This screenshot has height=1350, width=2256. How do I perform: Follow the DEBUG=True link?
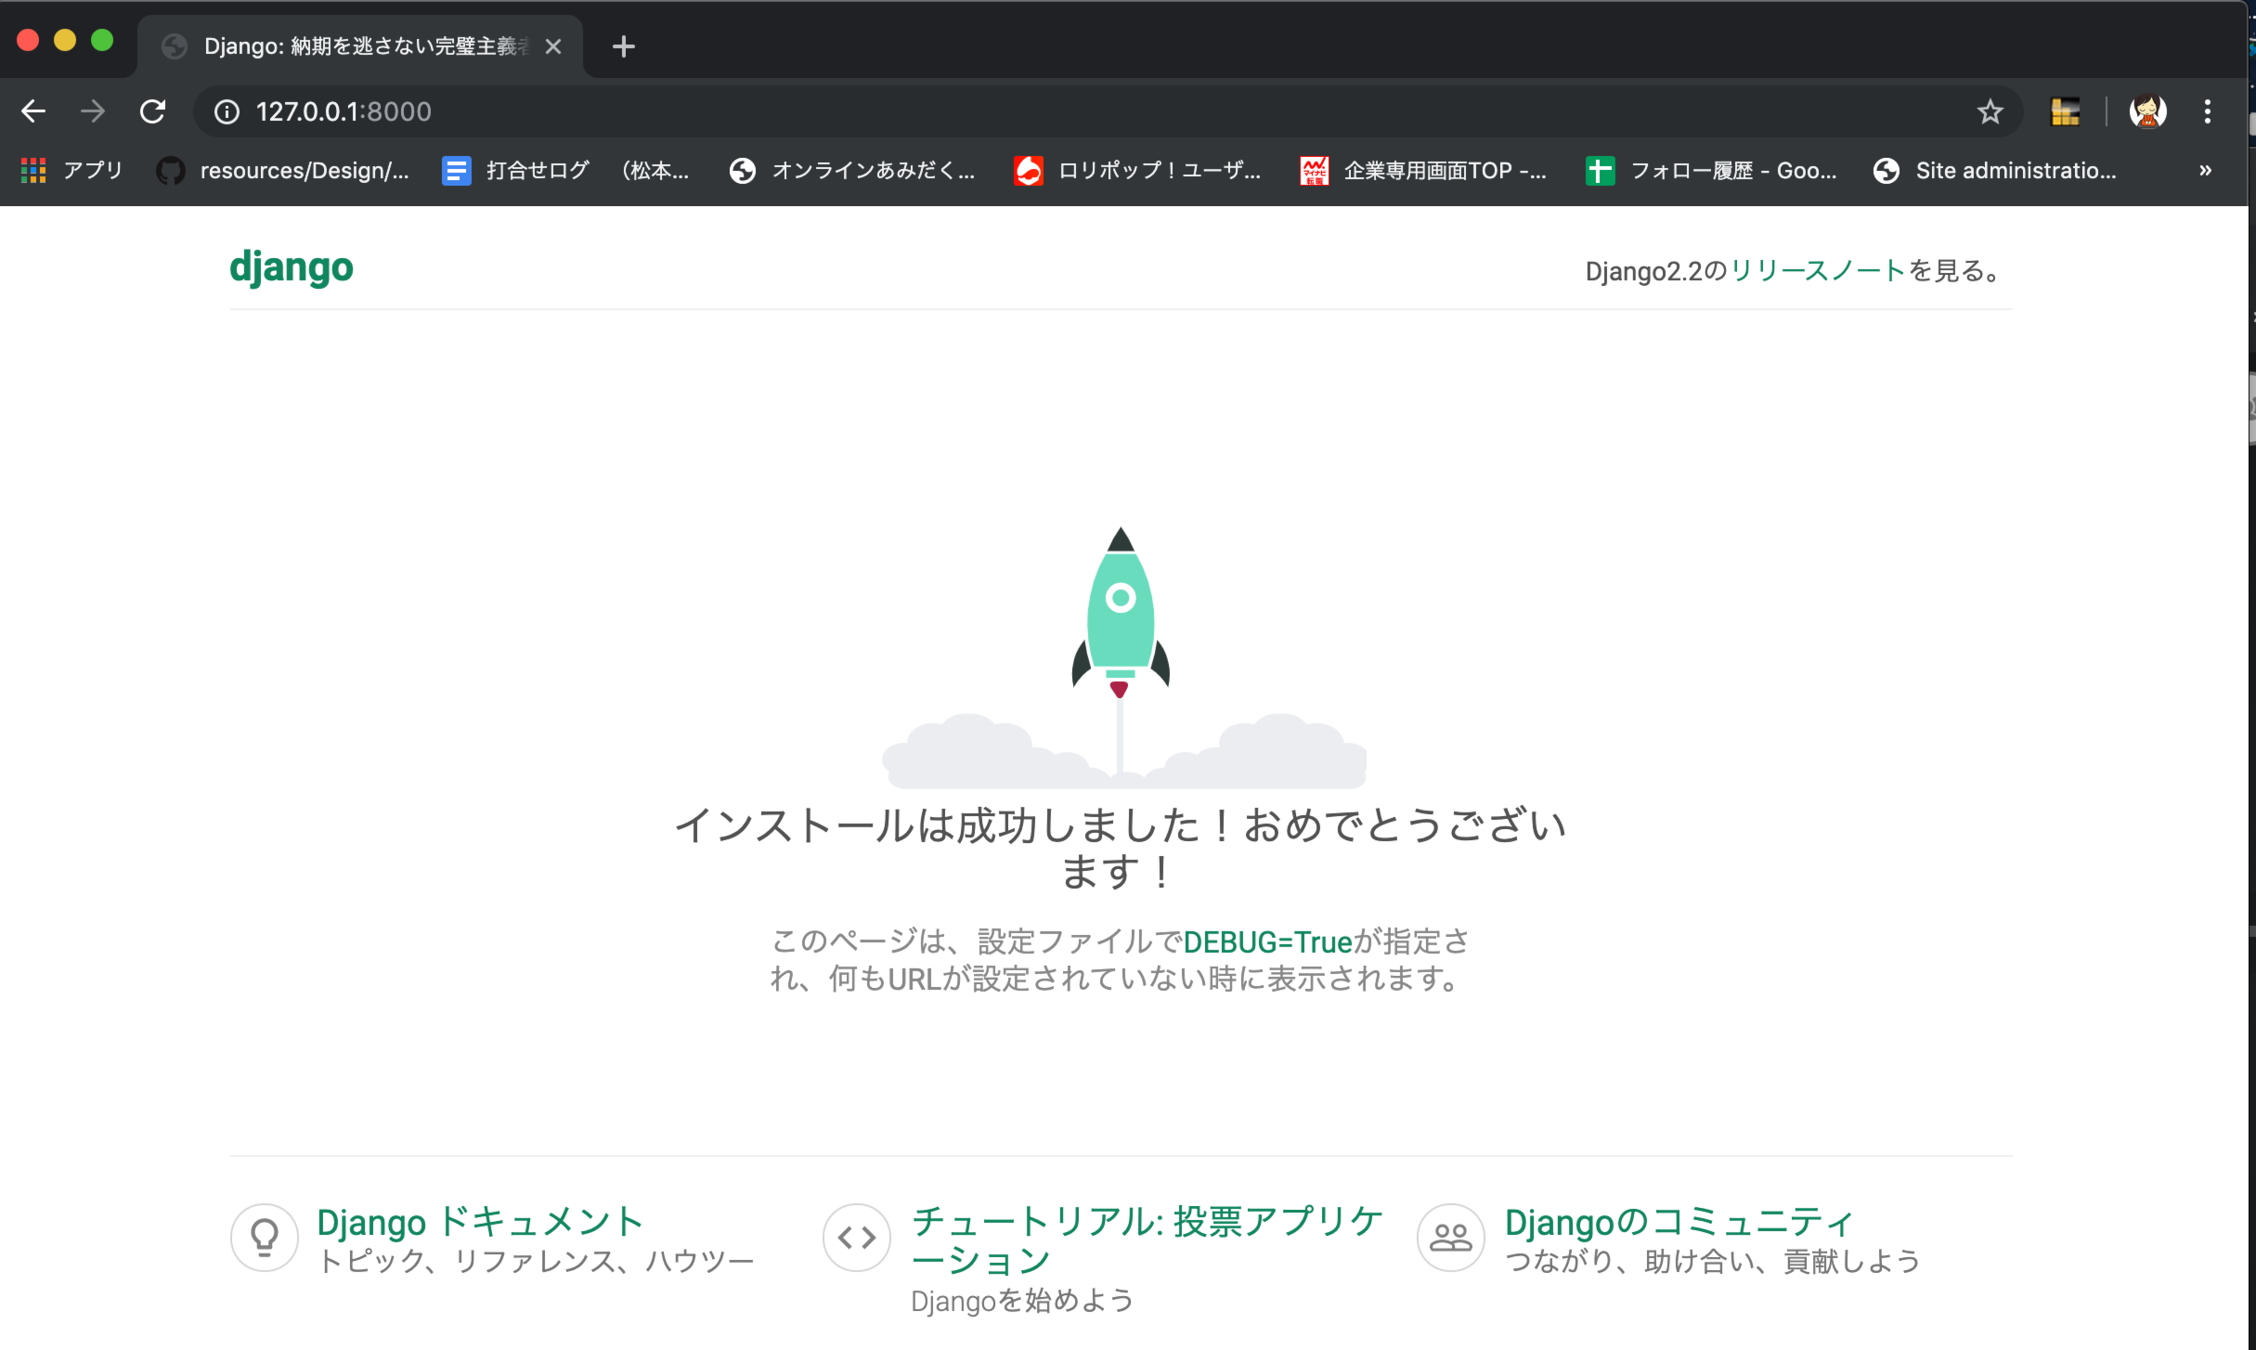pos(1267,941)
